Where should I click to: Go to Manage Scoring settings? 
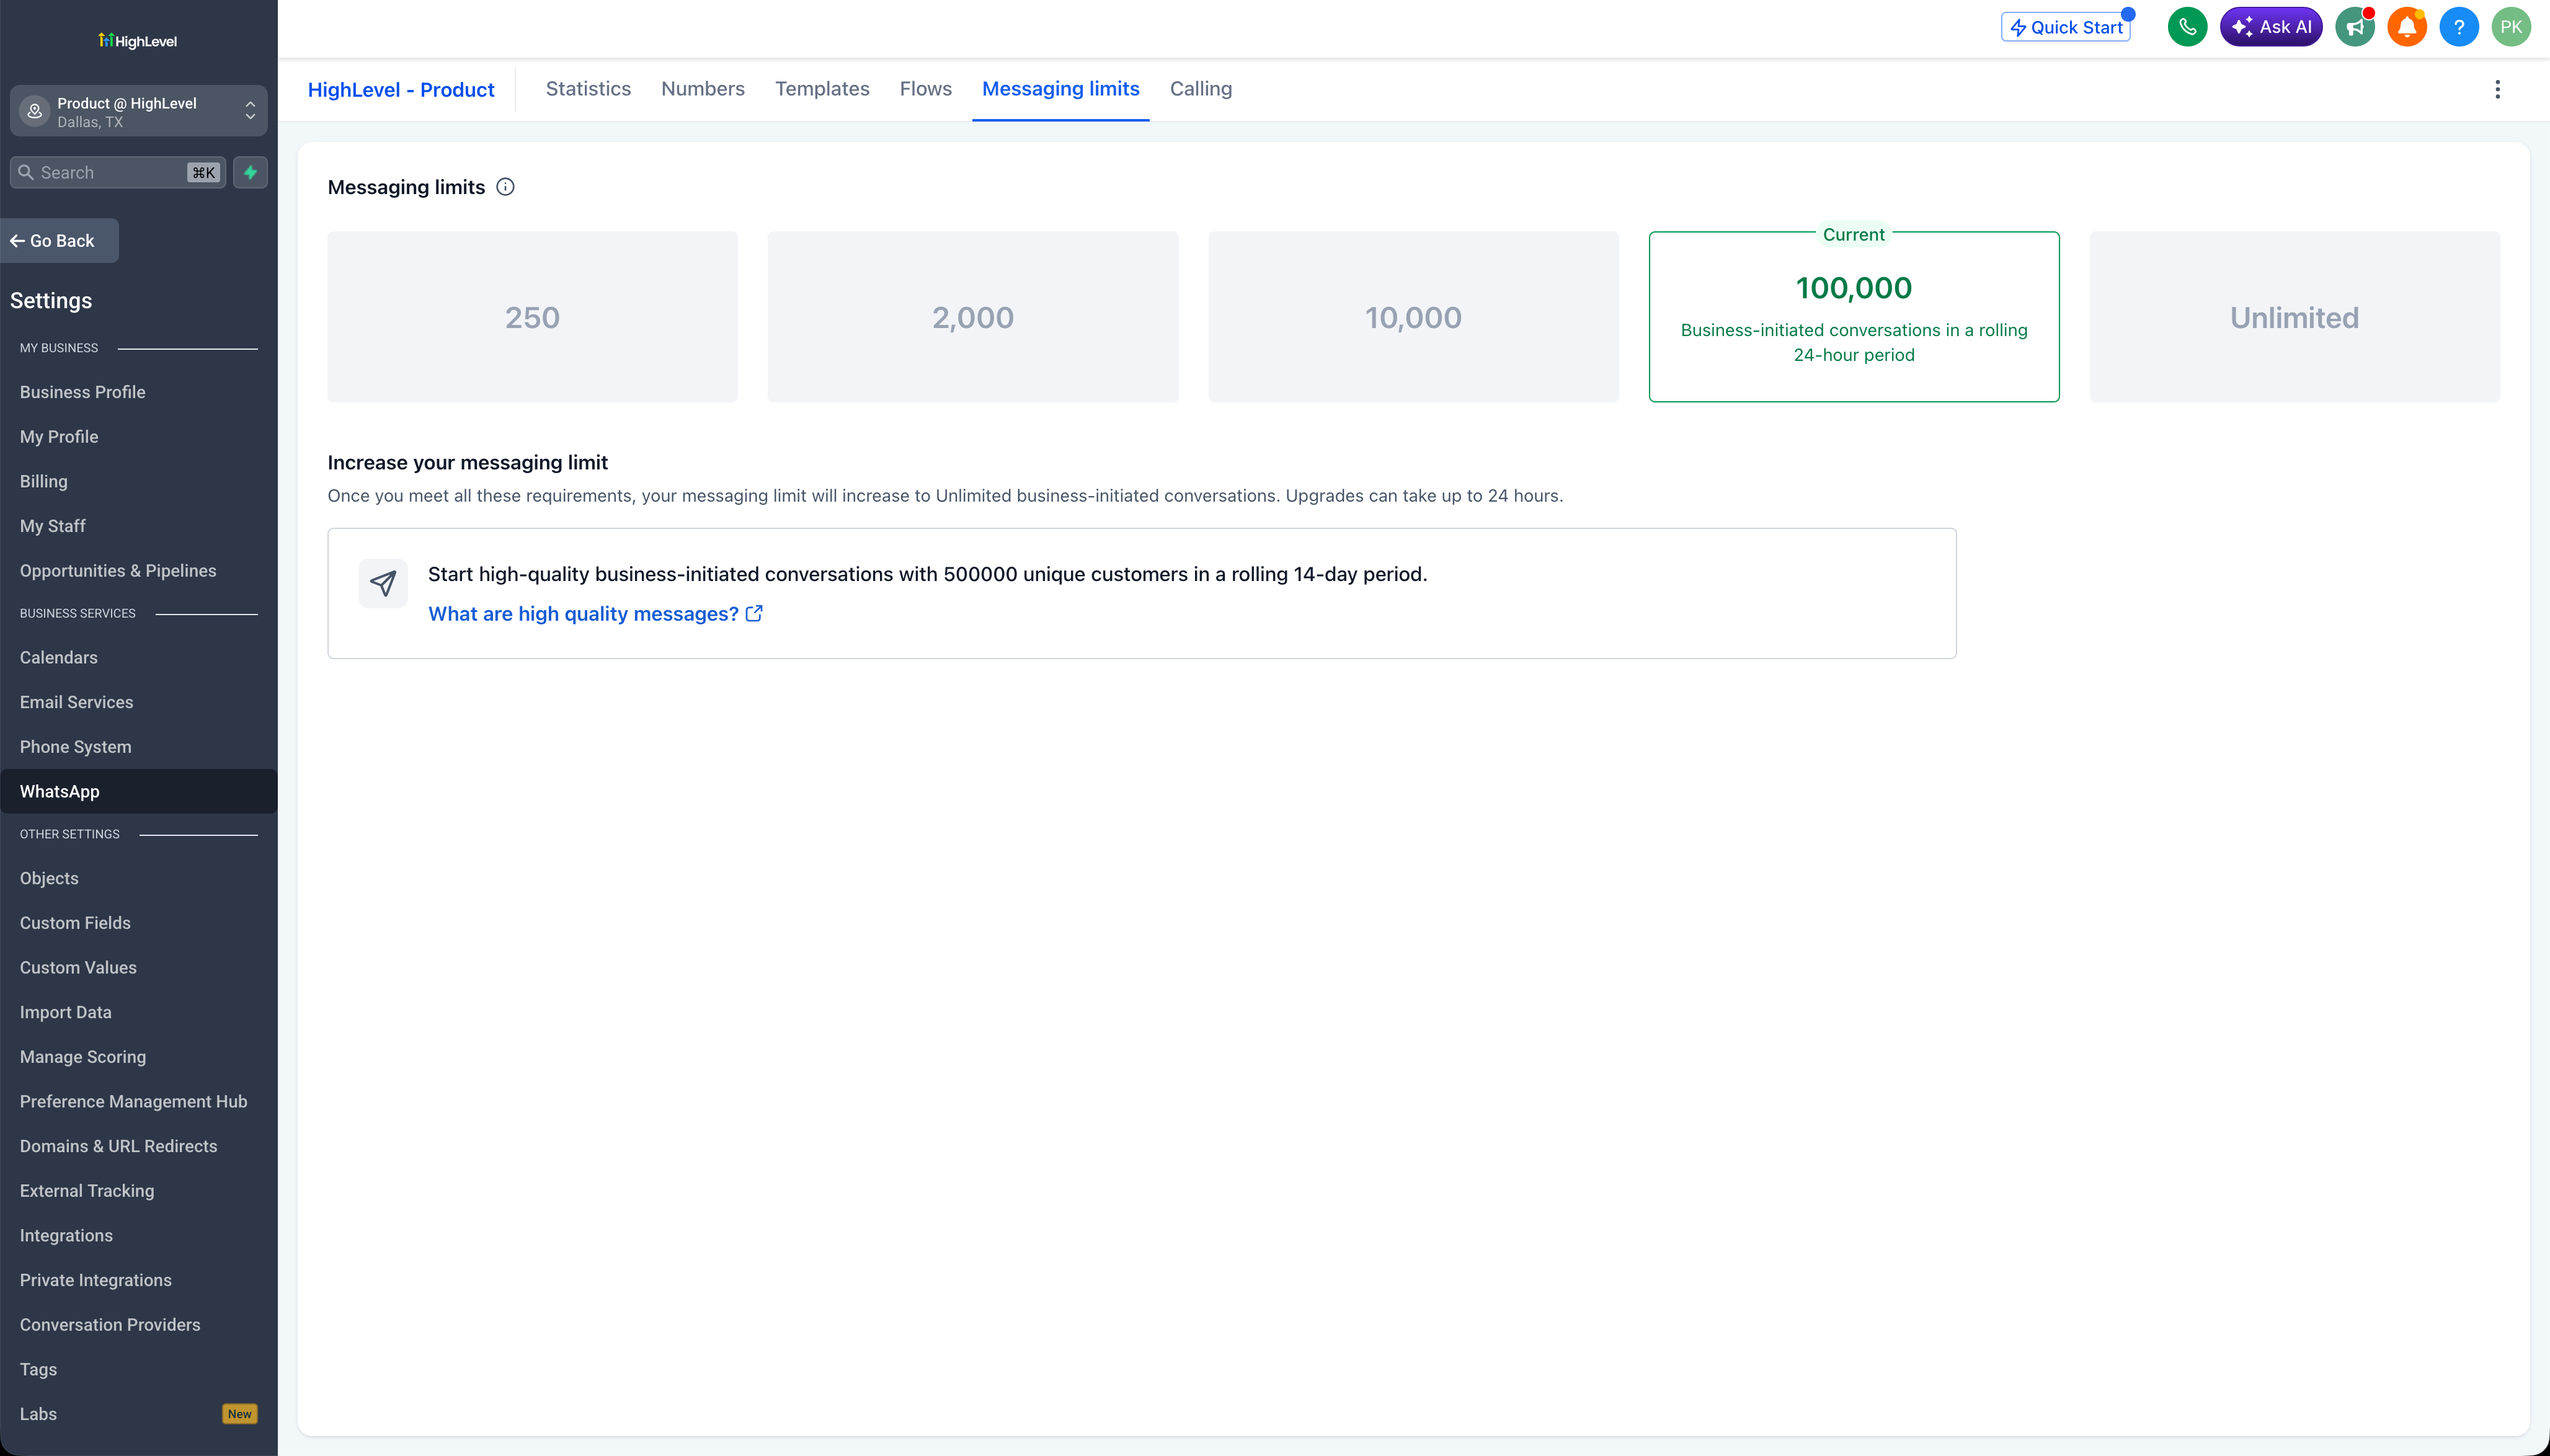click(83, 1057)
